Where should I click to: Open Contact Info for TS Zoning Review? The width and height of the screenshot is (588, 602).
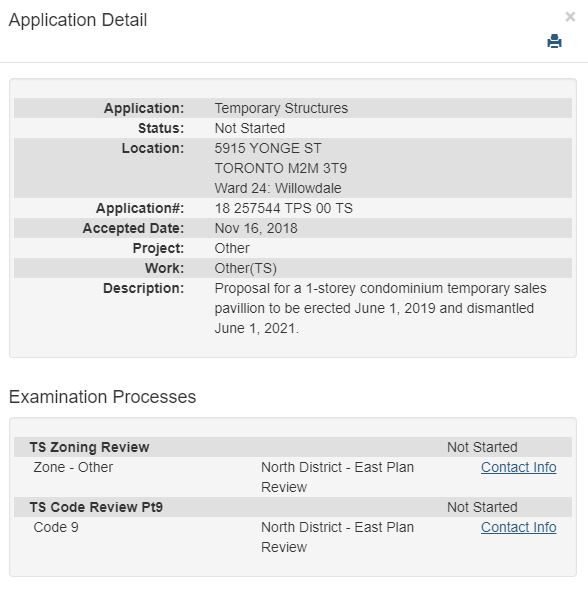519,467
